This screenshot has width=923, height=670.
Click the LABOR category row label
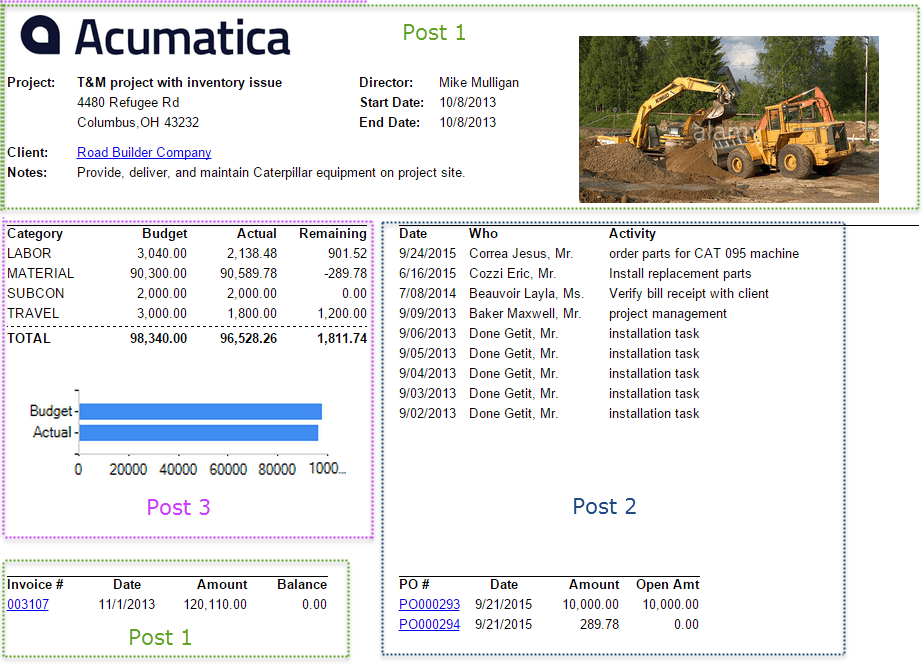point(29,253)
